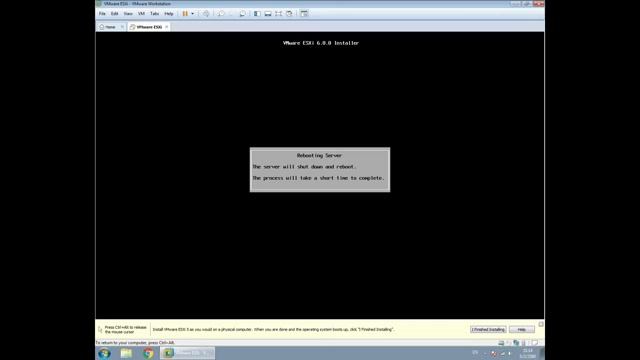Viewport: 640px width, 360px height.
Task: Take a snapshot using the snapshot icon
Action: pyautogui.click(x=220, y=13)
